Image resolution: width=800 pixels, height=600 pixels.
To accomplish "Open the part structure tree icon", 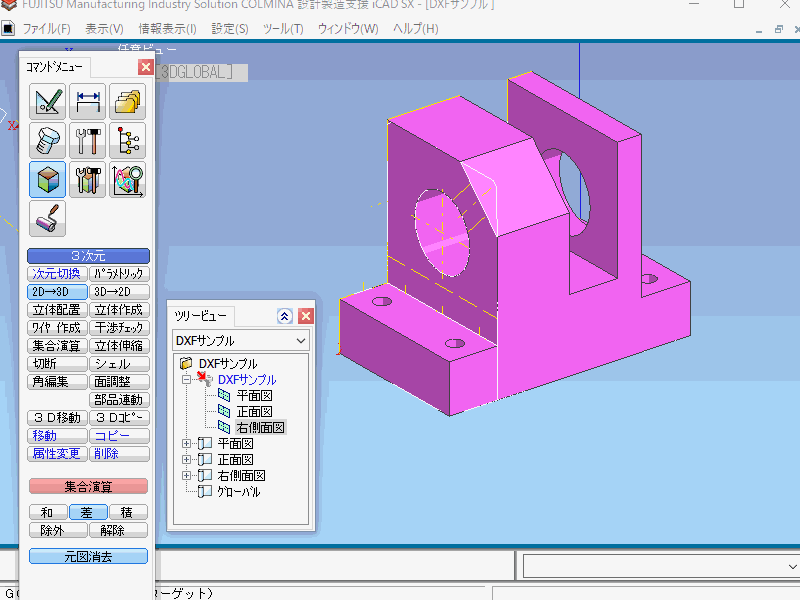I will 127,140.
